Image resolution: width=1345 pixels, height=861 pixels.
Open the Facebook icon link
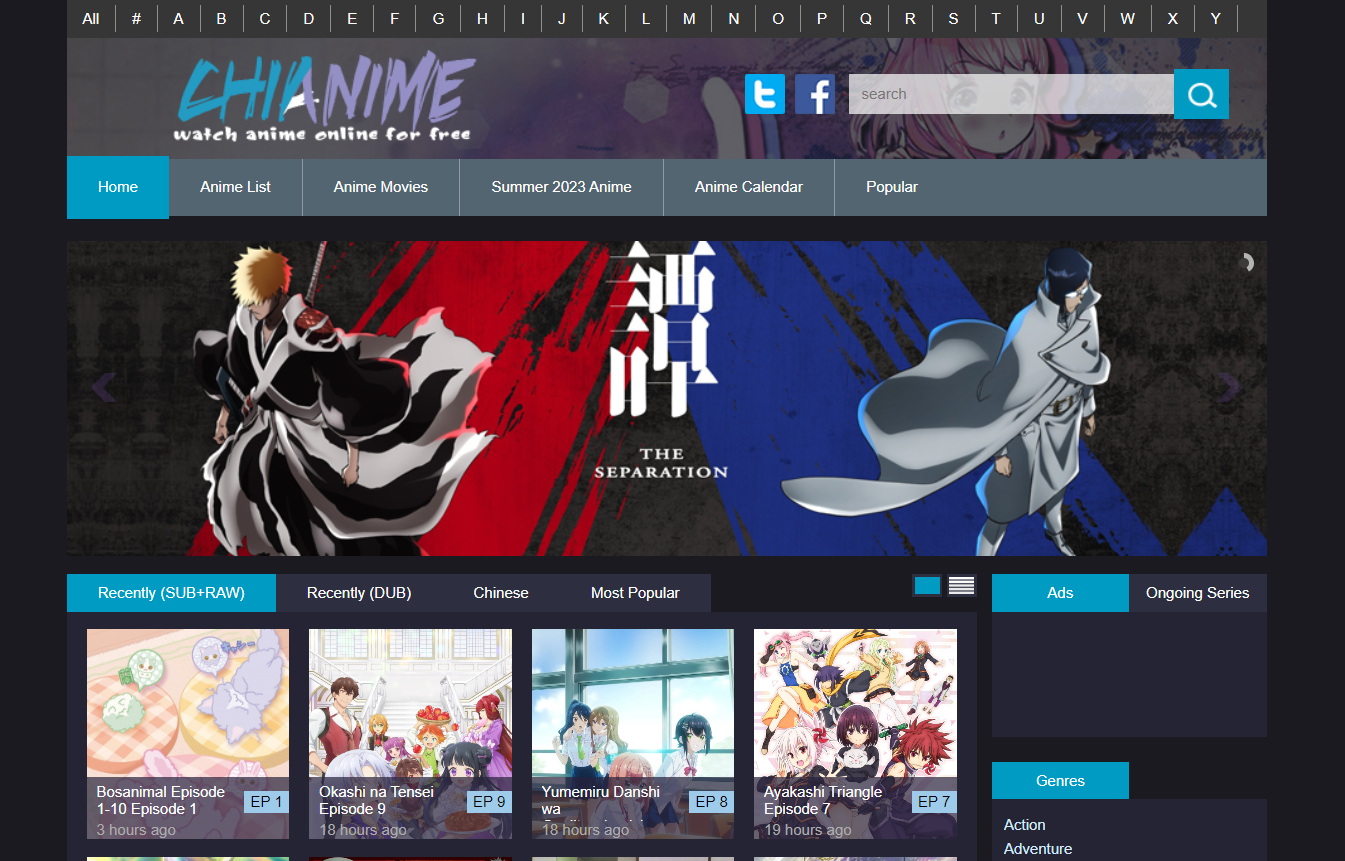(815, 94)
